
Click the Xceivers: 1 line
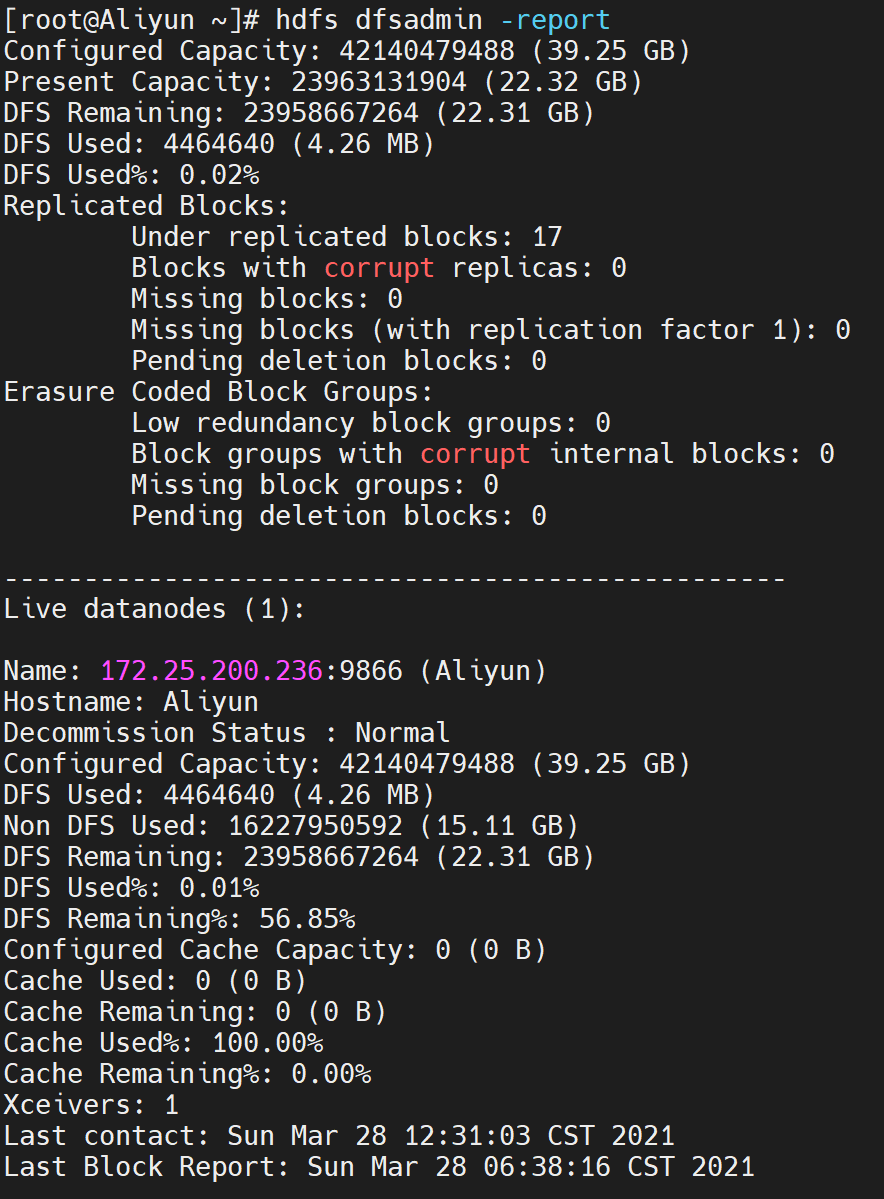pyautogui.click(x=91, y=1104)
